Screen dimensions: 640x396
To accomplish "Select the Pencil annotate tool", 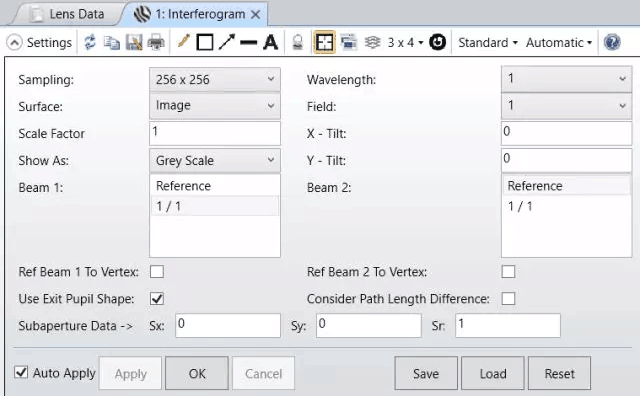I will click(184, 42).
